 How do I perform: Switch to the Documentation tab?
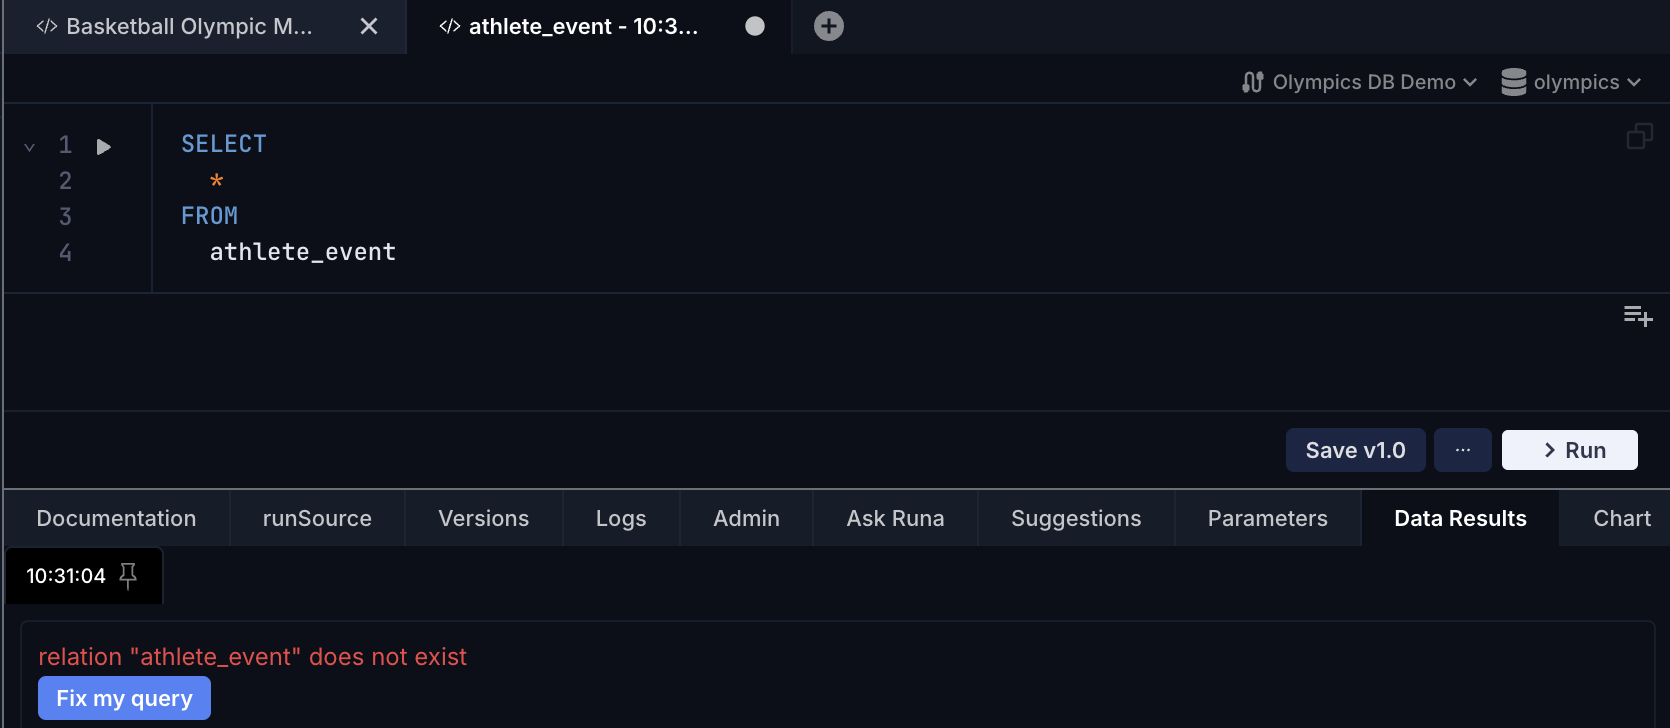tap(116, 518)
